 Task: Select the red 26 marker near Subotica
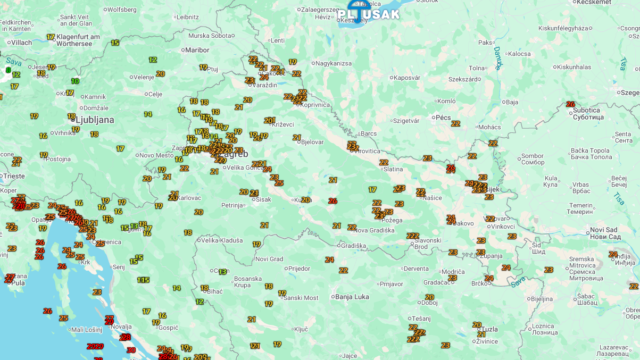pyautogui.click(x=571, y=104)
